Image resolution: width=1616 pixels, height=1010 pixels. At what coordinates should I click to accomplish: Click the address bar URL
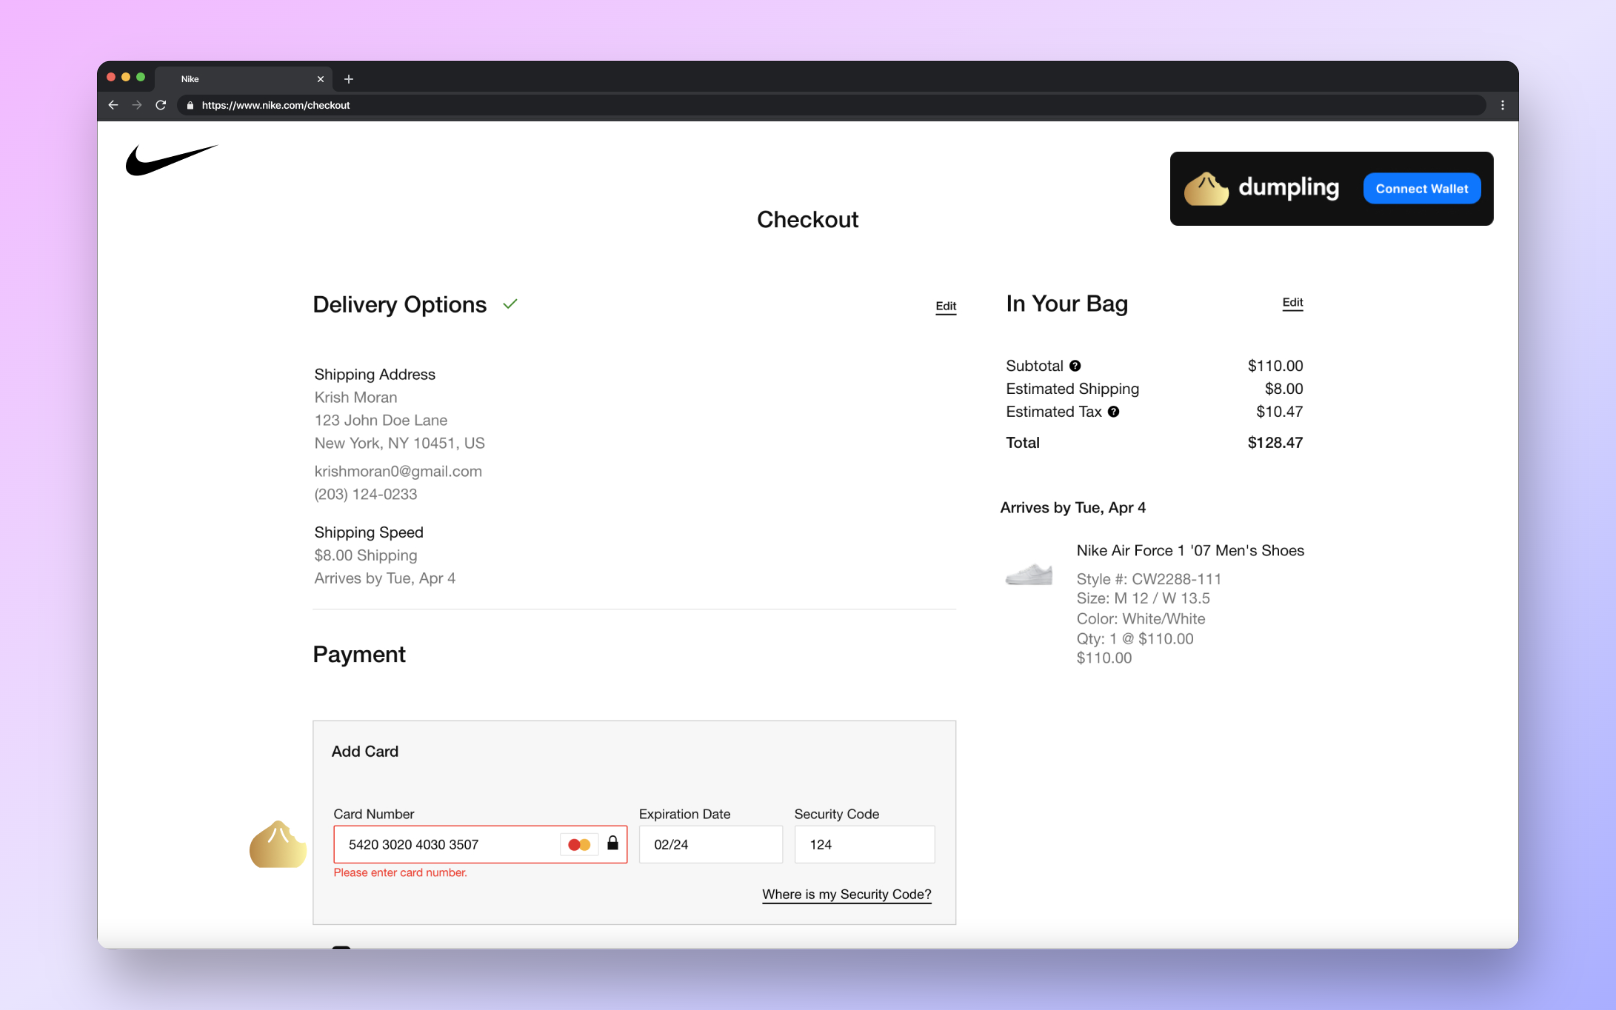[276, 105]
